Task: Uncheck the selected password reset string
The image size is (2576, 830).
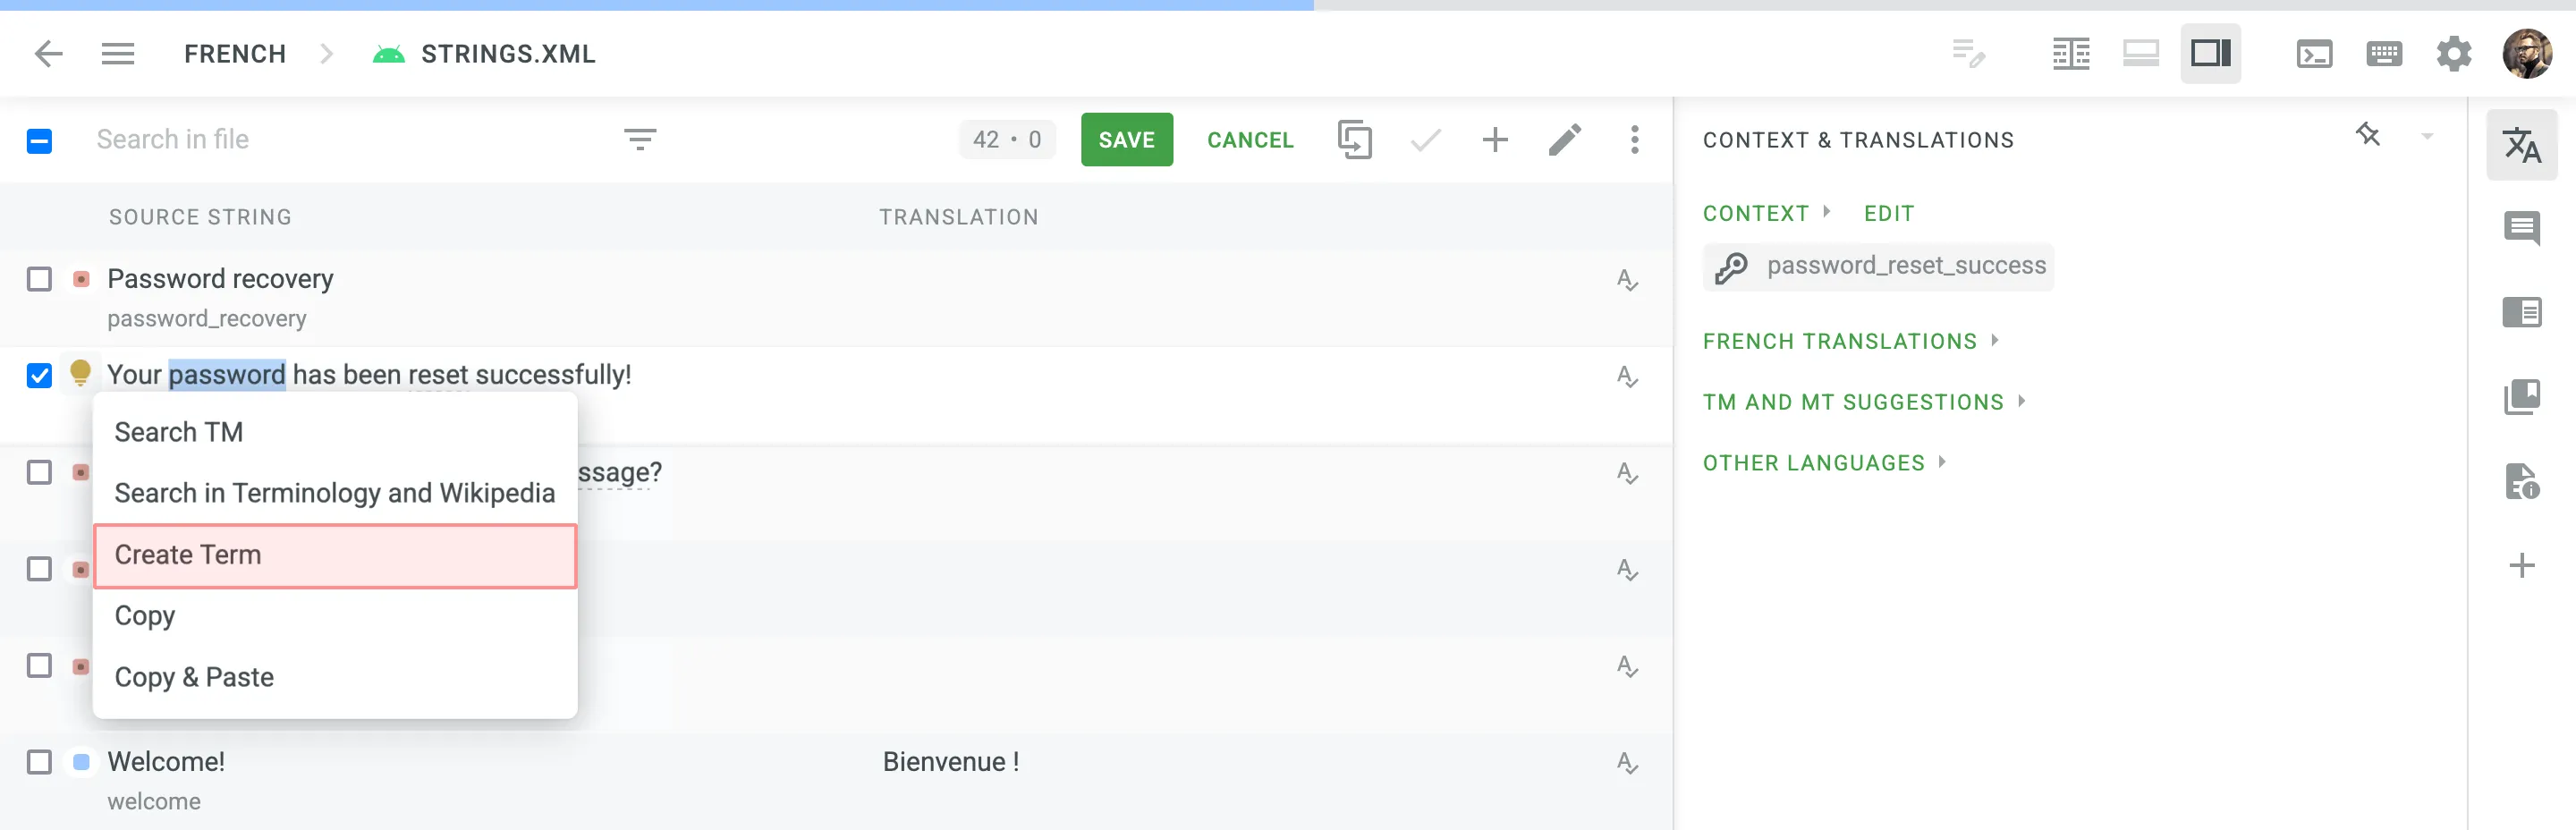Action: 39,376
